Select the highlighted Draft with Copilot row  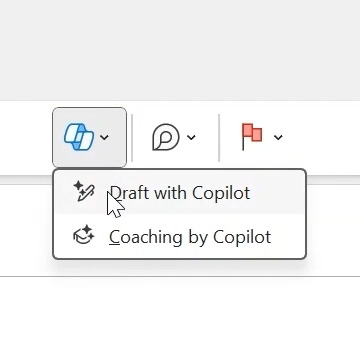coord(180,192)
